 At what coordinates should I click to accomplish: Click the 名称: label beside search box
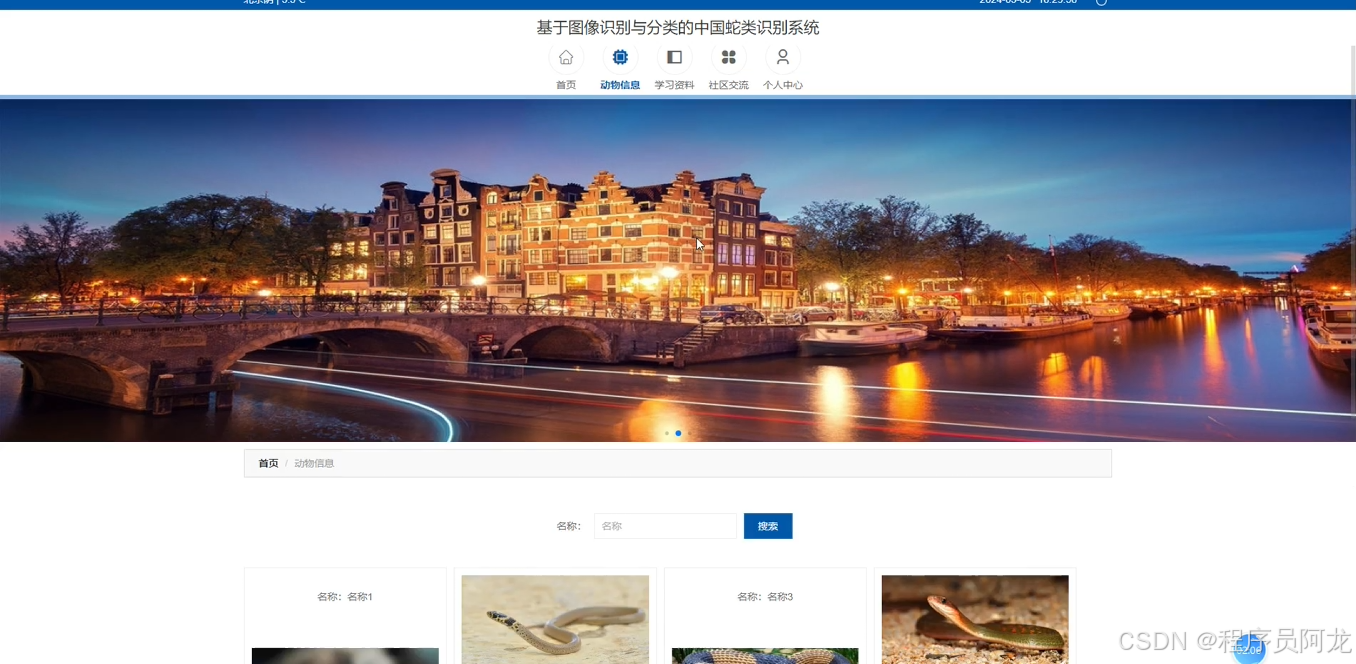click(x=569, y=526)
